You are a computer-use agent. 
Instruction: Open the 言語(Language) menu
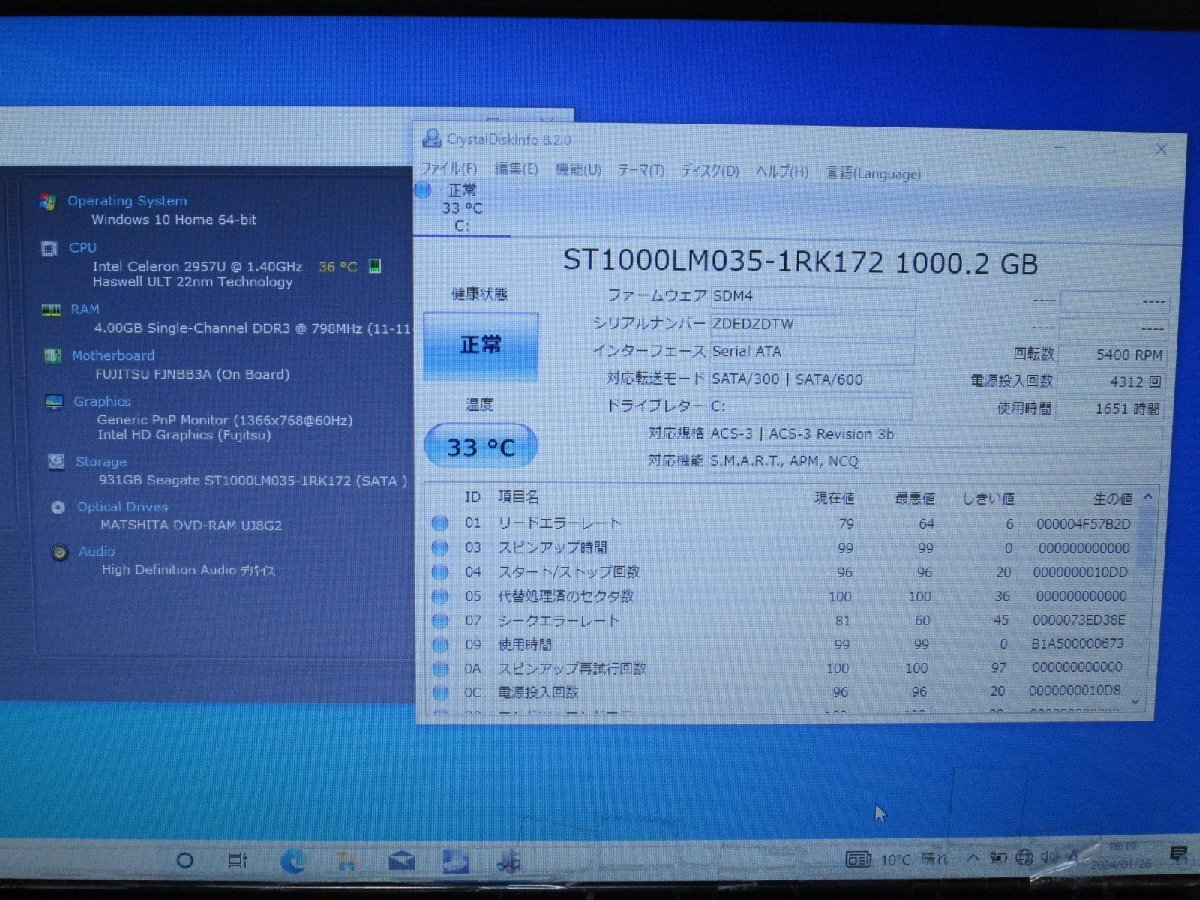(x=872, y=173)
